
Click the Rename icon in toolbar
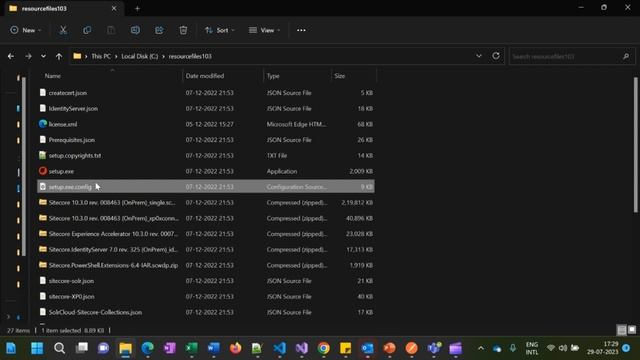click(135, 30)
